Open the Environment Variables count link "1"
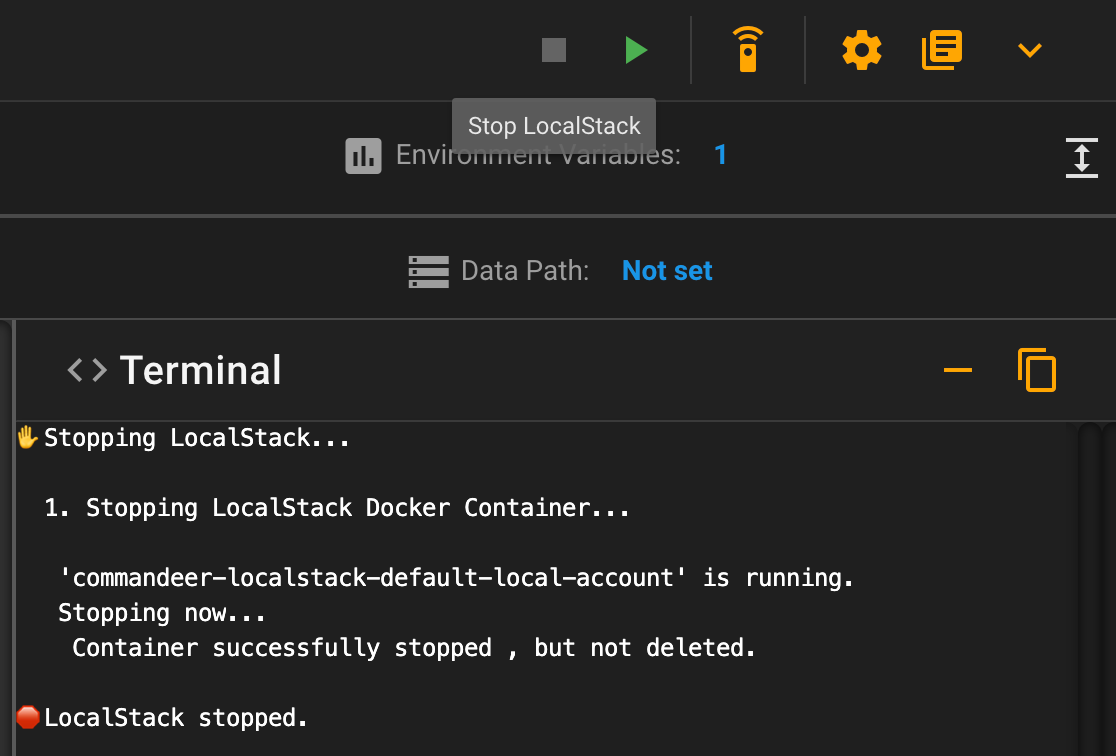Image resolution: width=1116 pixels, height=756 pixels. click(720, 154)
